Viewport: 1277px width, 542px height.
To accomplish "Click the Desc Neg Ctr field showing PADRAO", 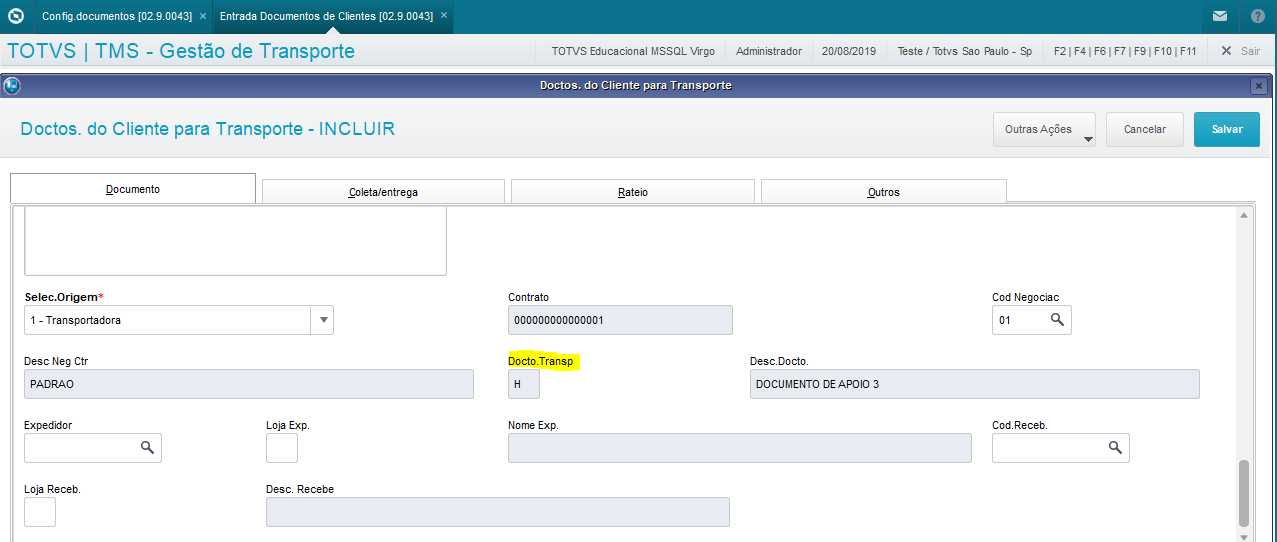I will click(x=249, y=384).
